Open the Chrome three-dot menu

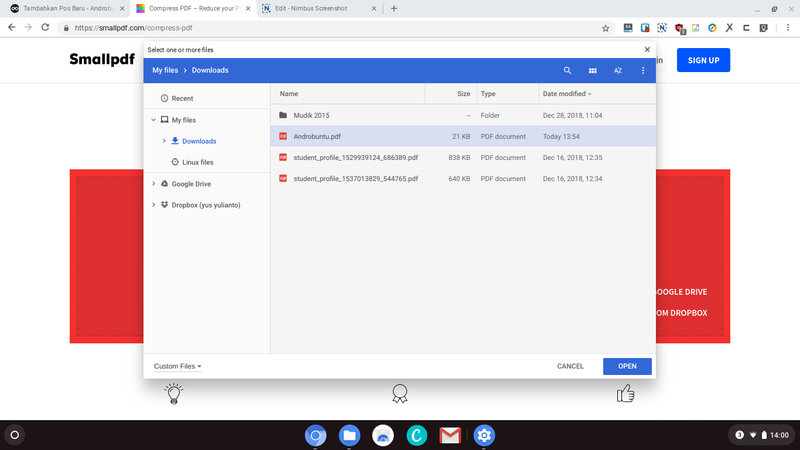788,28
